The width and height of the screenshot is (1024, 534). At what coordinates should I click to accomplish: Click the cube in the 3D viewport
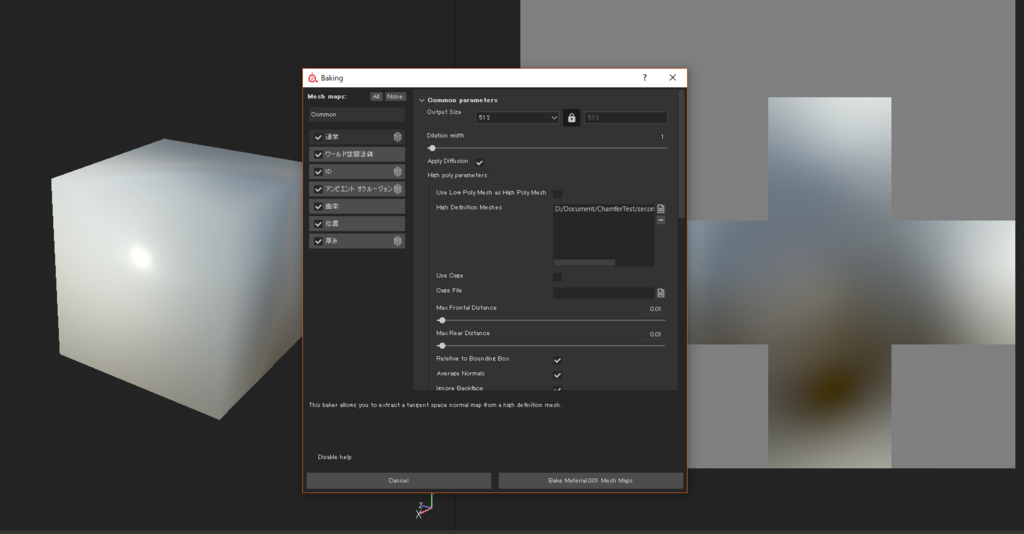pos(176,277)
